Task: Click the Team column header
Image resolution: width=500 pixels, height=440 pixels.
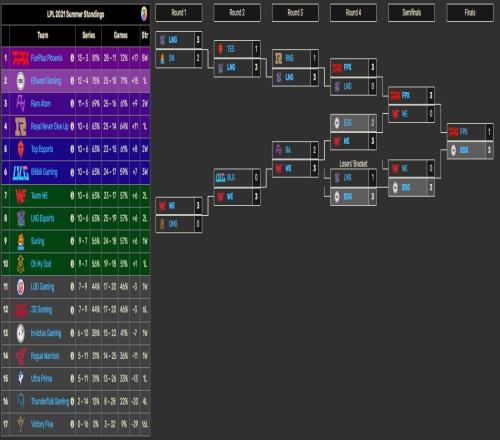Action: [43, 35]
